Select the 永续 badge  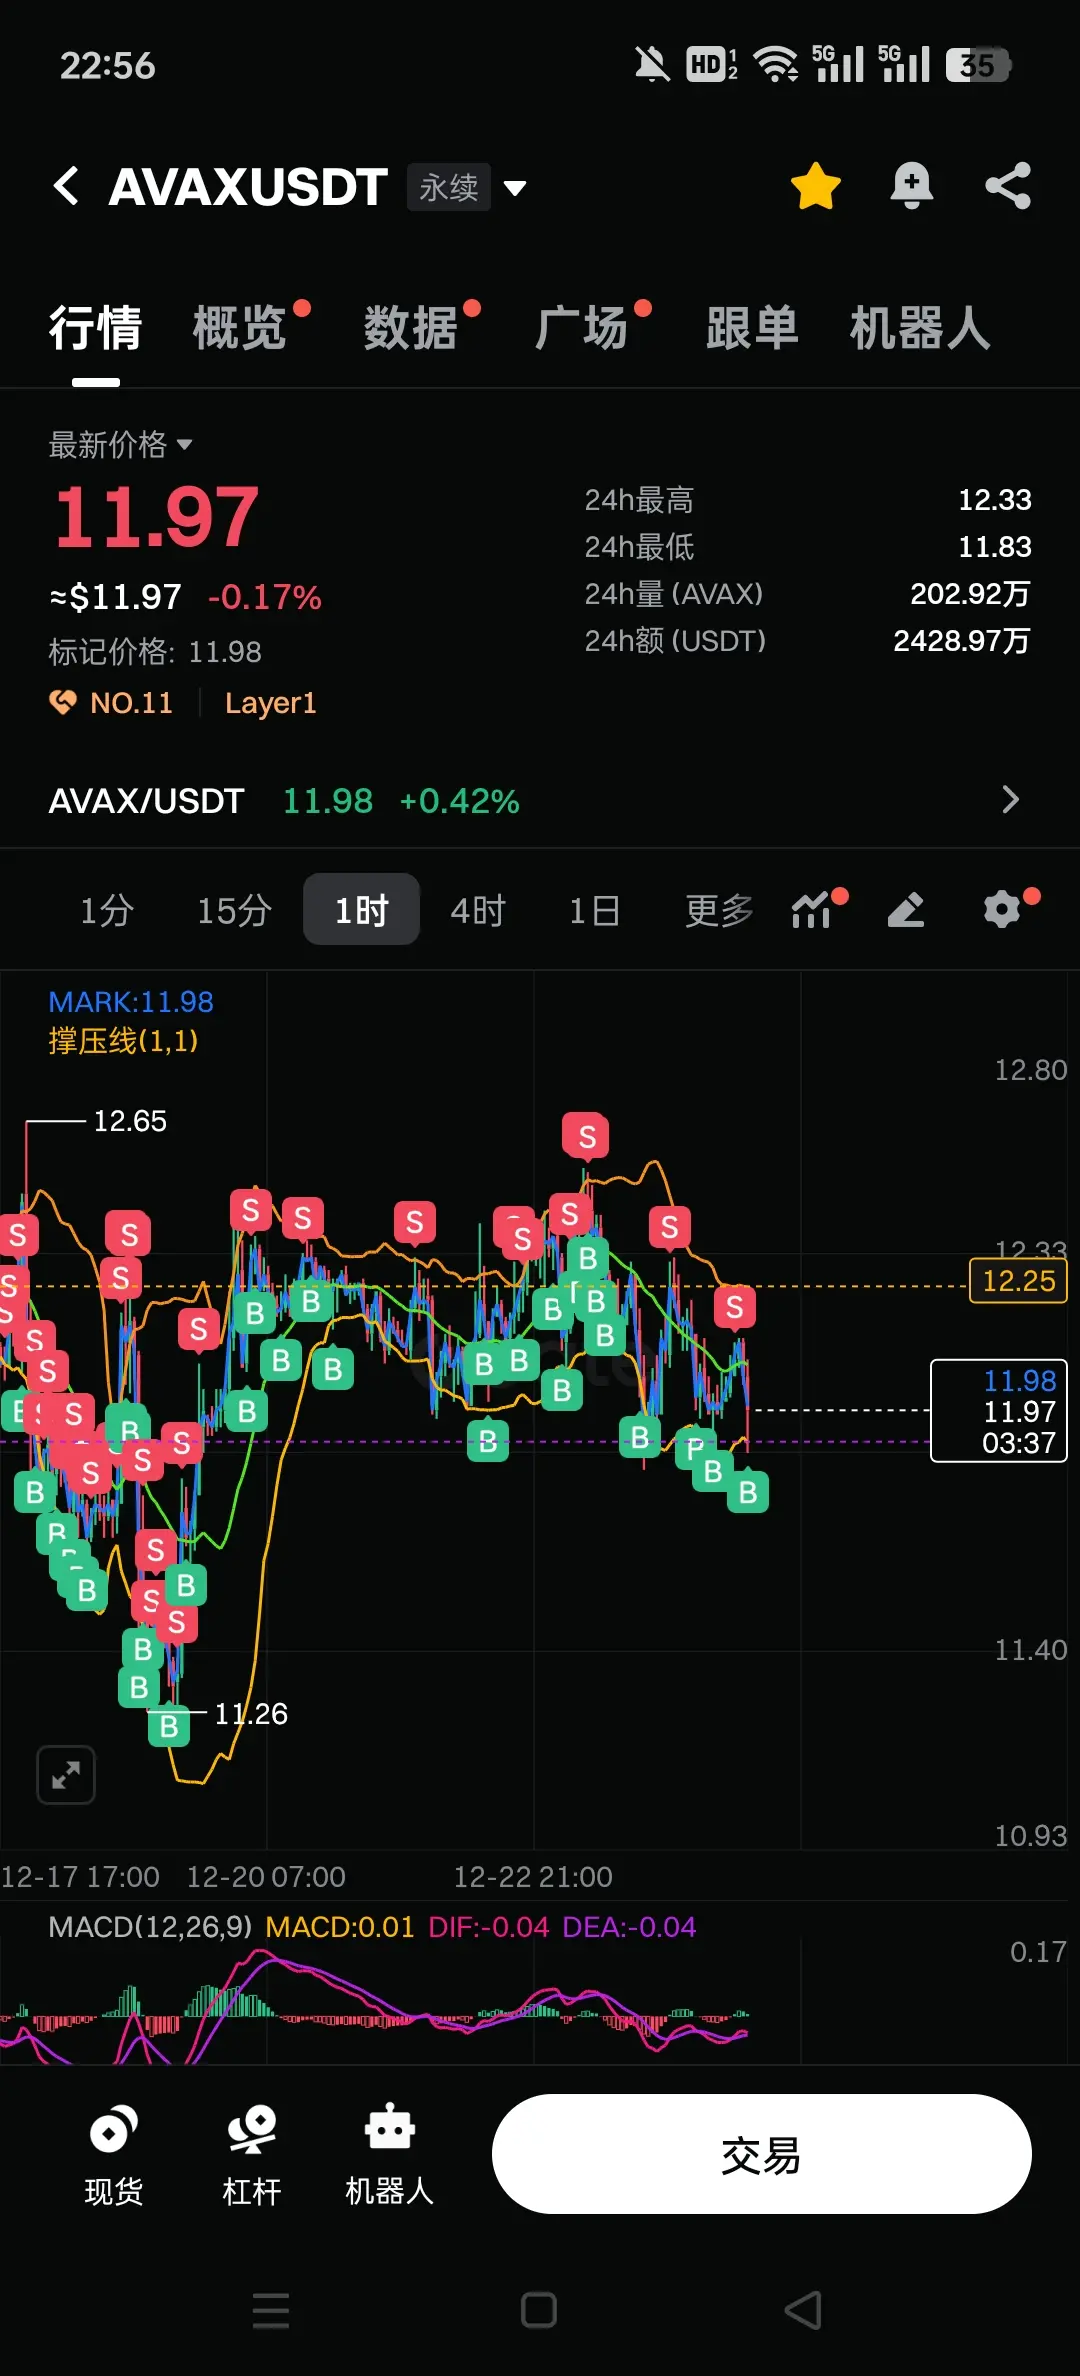(x=449, y=187)
